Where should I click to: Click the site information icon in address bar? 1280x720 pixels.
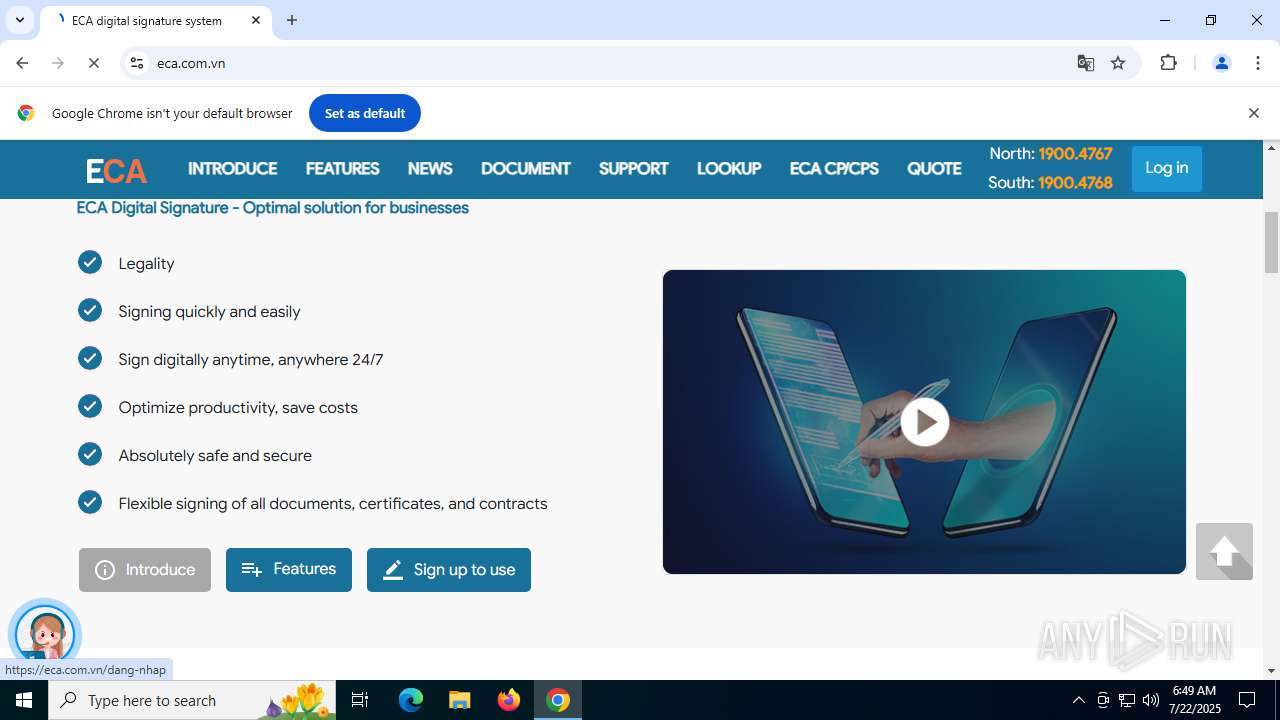coord(137,63)
